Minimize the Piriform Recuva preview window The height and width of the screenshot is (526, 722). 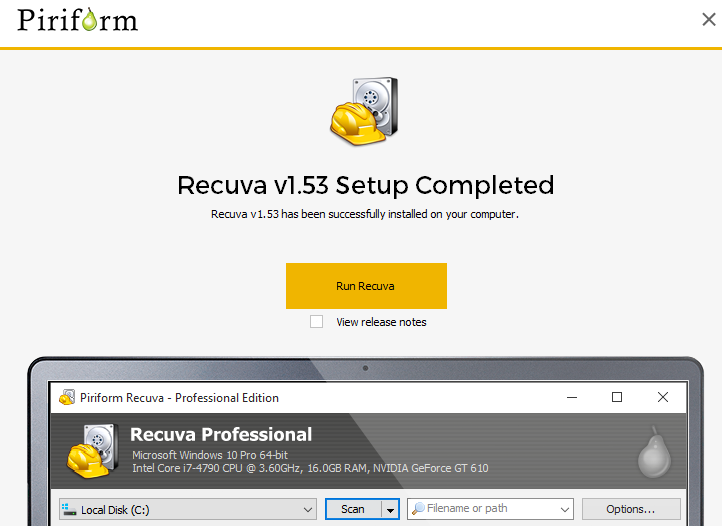tap(572, 397)
